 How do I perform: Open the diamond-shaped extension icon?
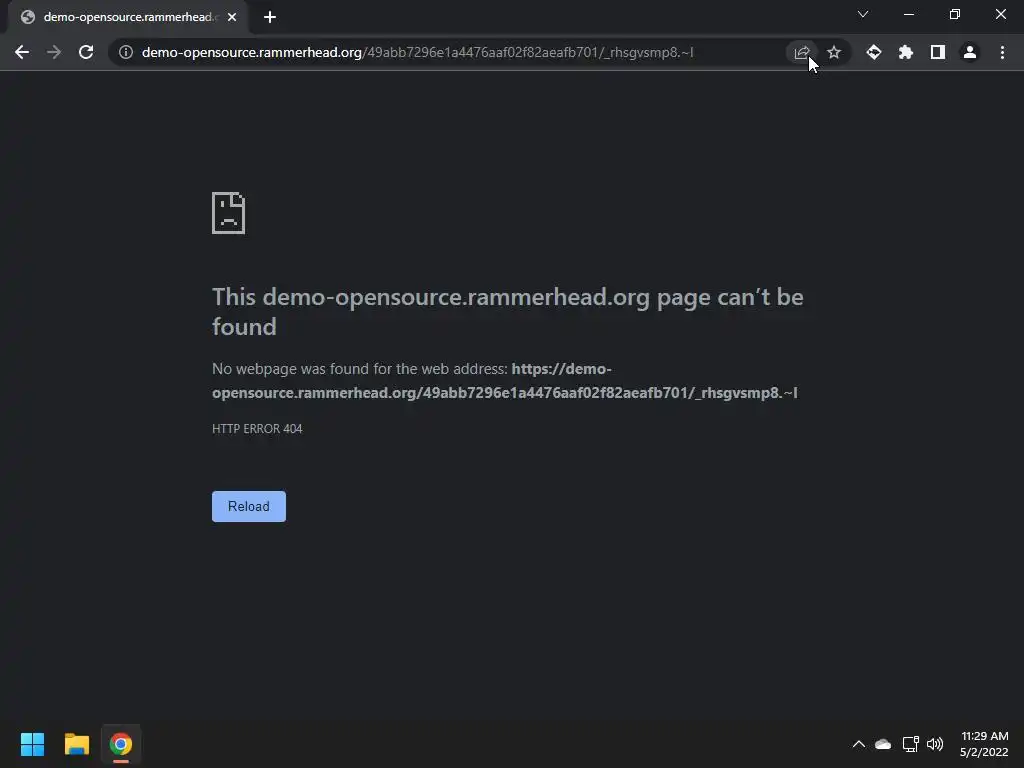coord(874,52)
